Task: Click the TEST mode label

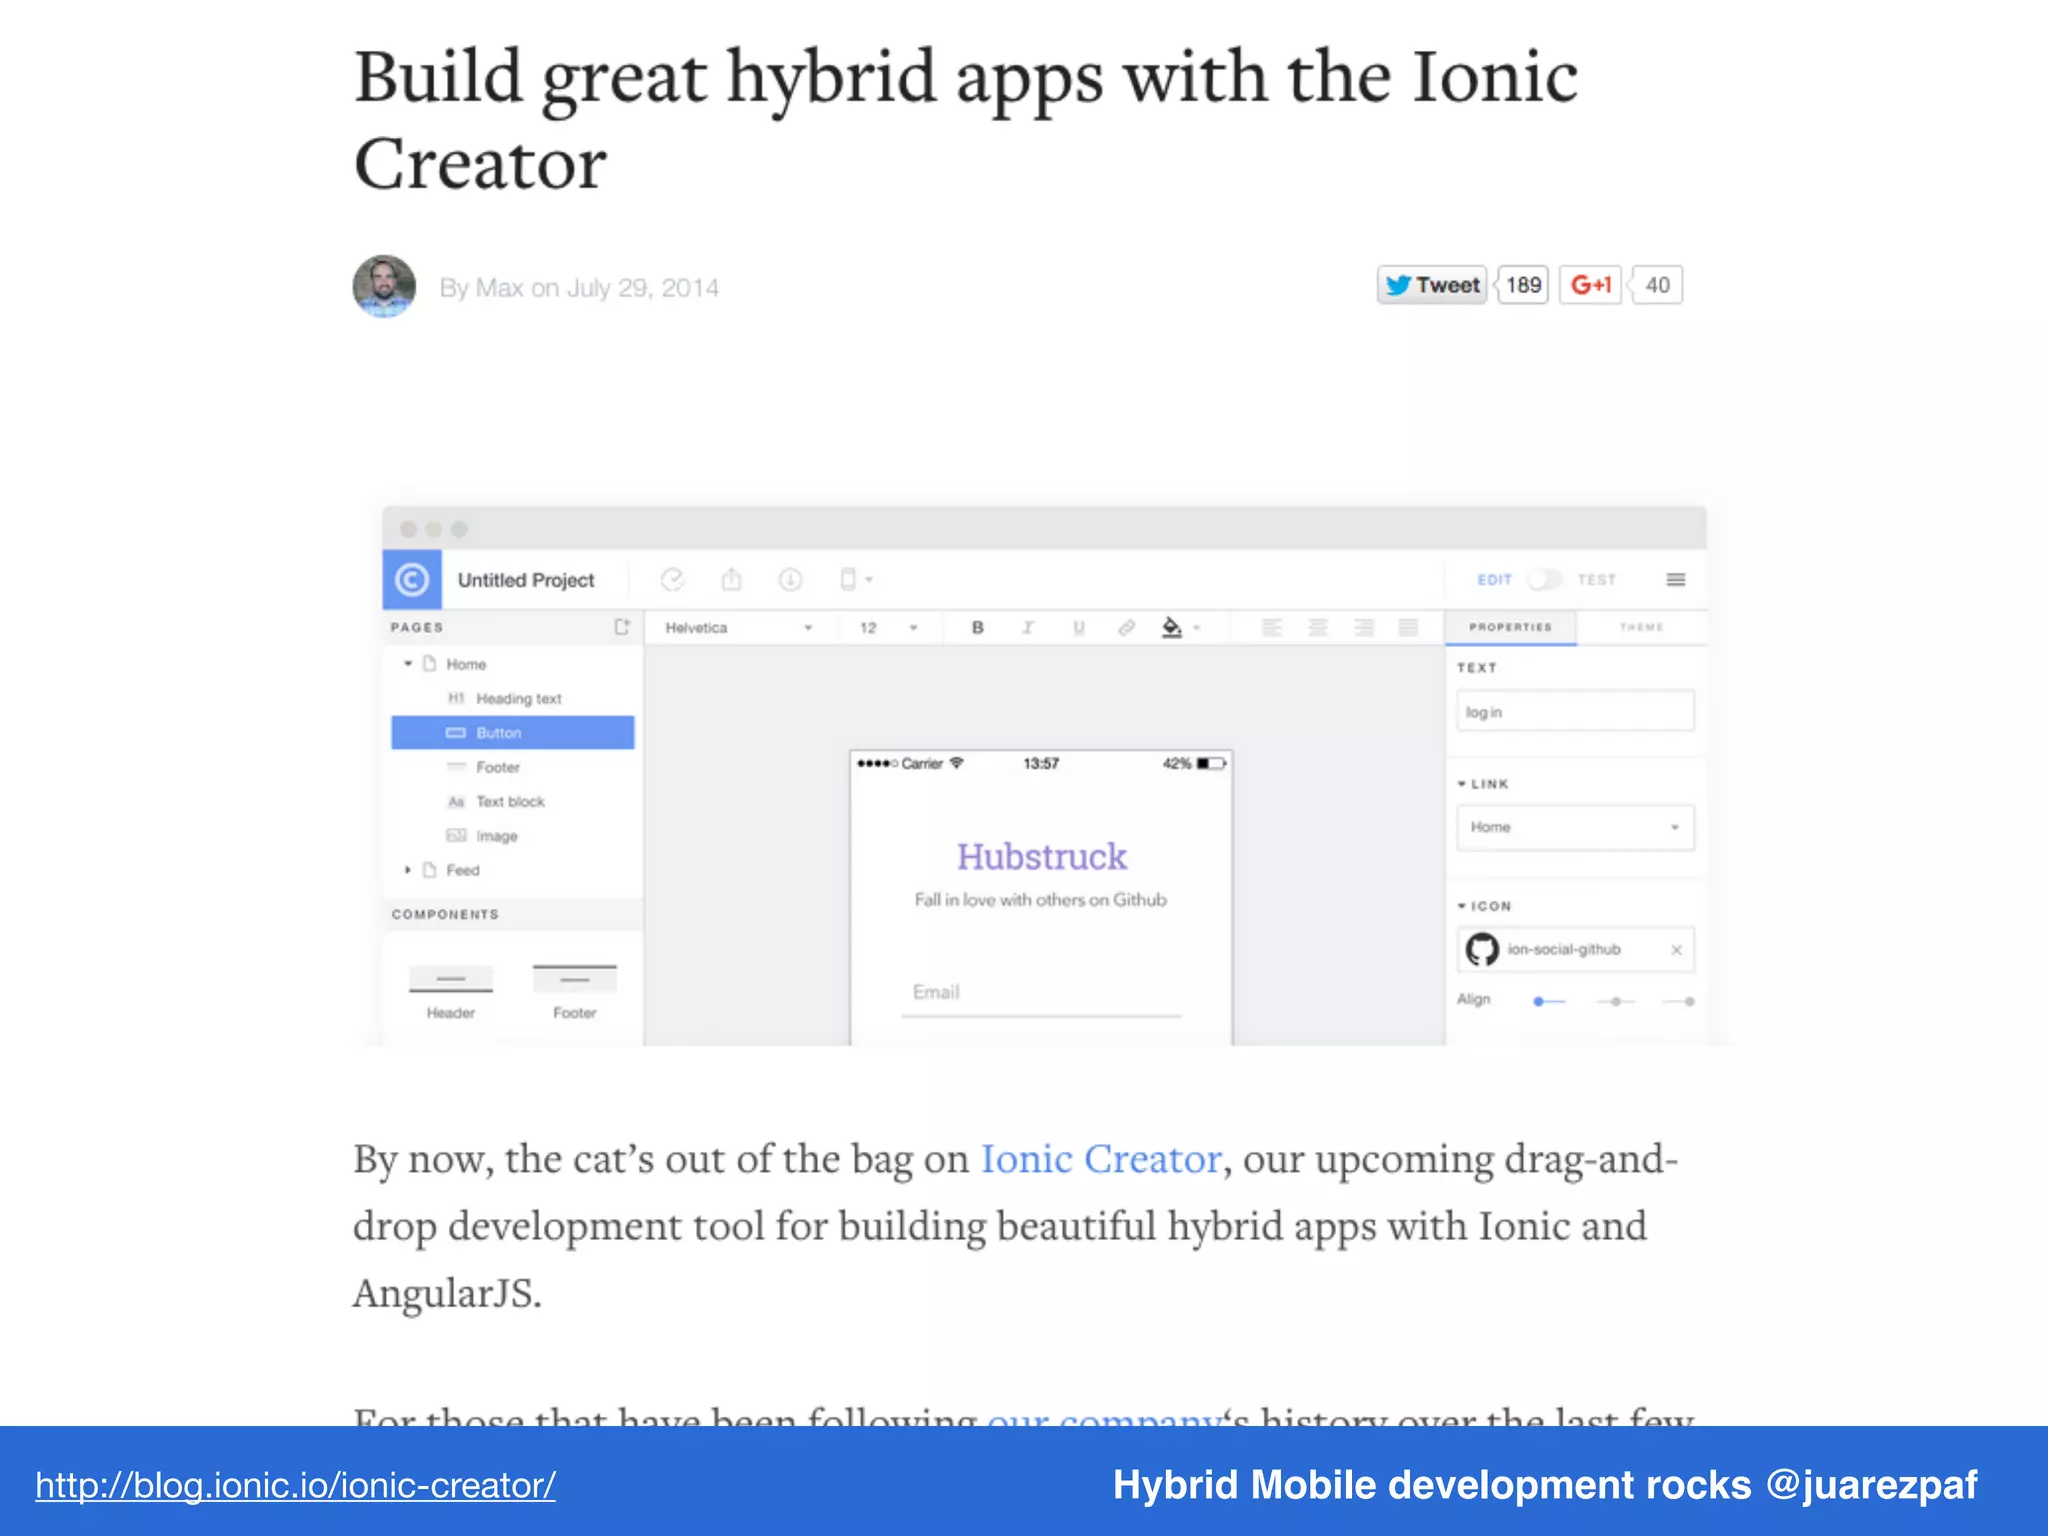Action: (1597, 580)
